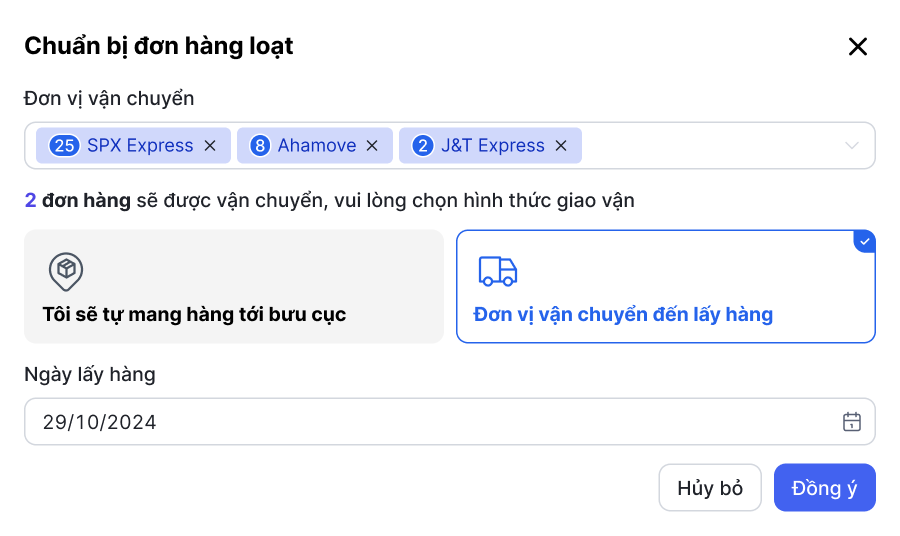Click the Ahamove tag label
Image resolution: width=900 pixels, height=536 pixels.
click(317, 146)
